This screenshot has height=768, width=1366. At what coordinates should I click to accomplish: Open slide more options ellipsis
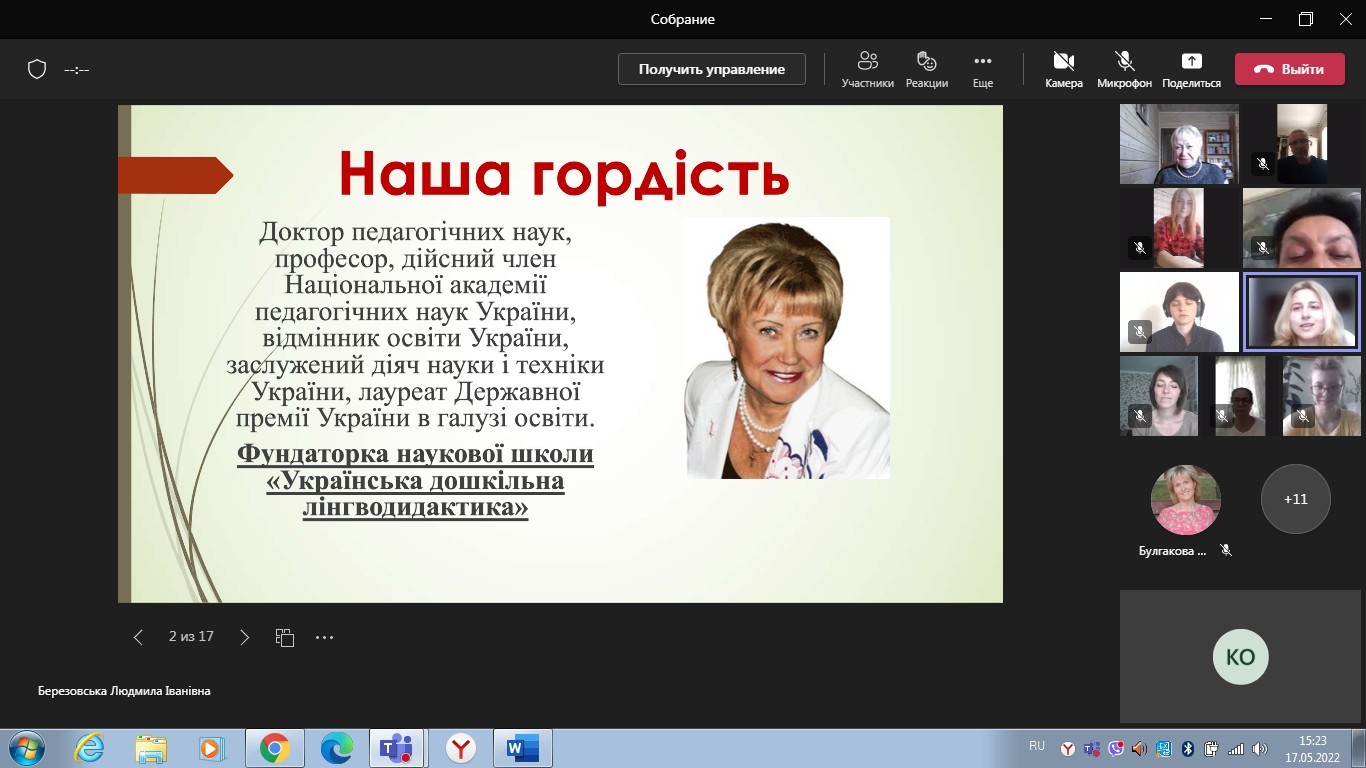click(x=324, y=637)
